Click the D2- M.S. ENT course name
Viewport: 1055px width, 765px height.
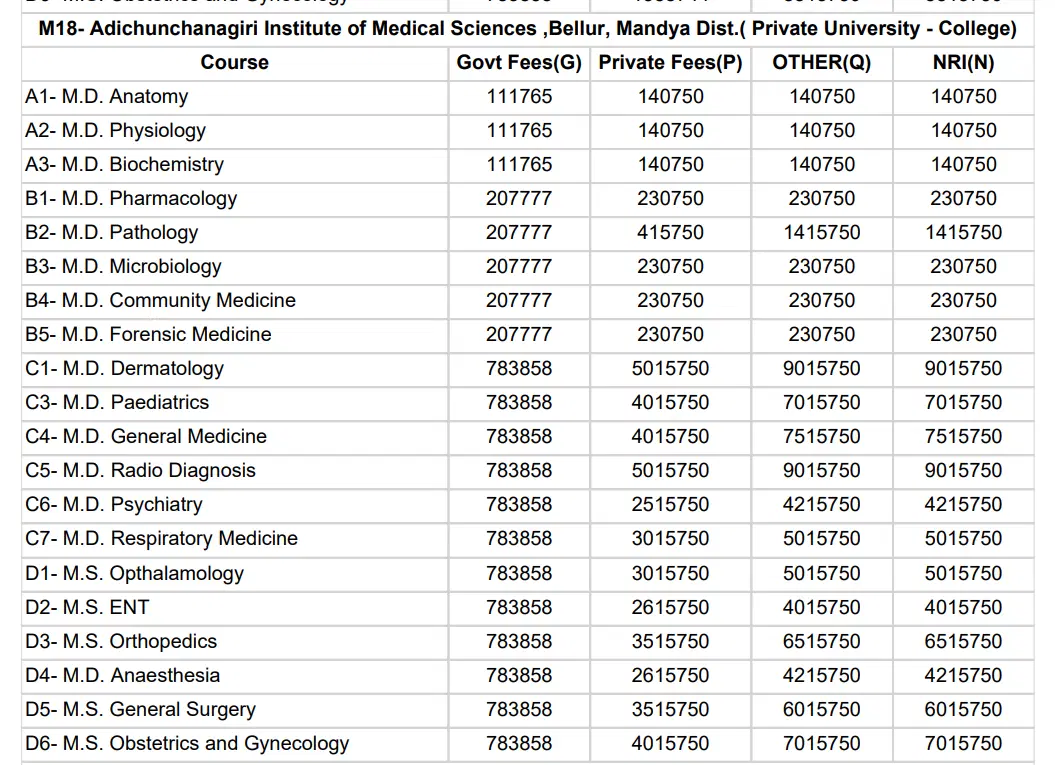pyautogui.click(x=87, y=608)
